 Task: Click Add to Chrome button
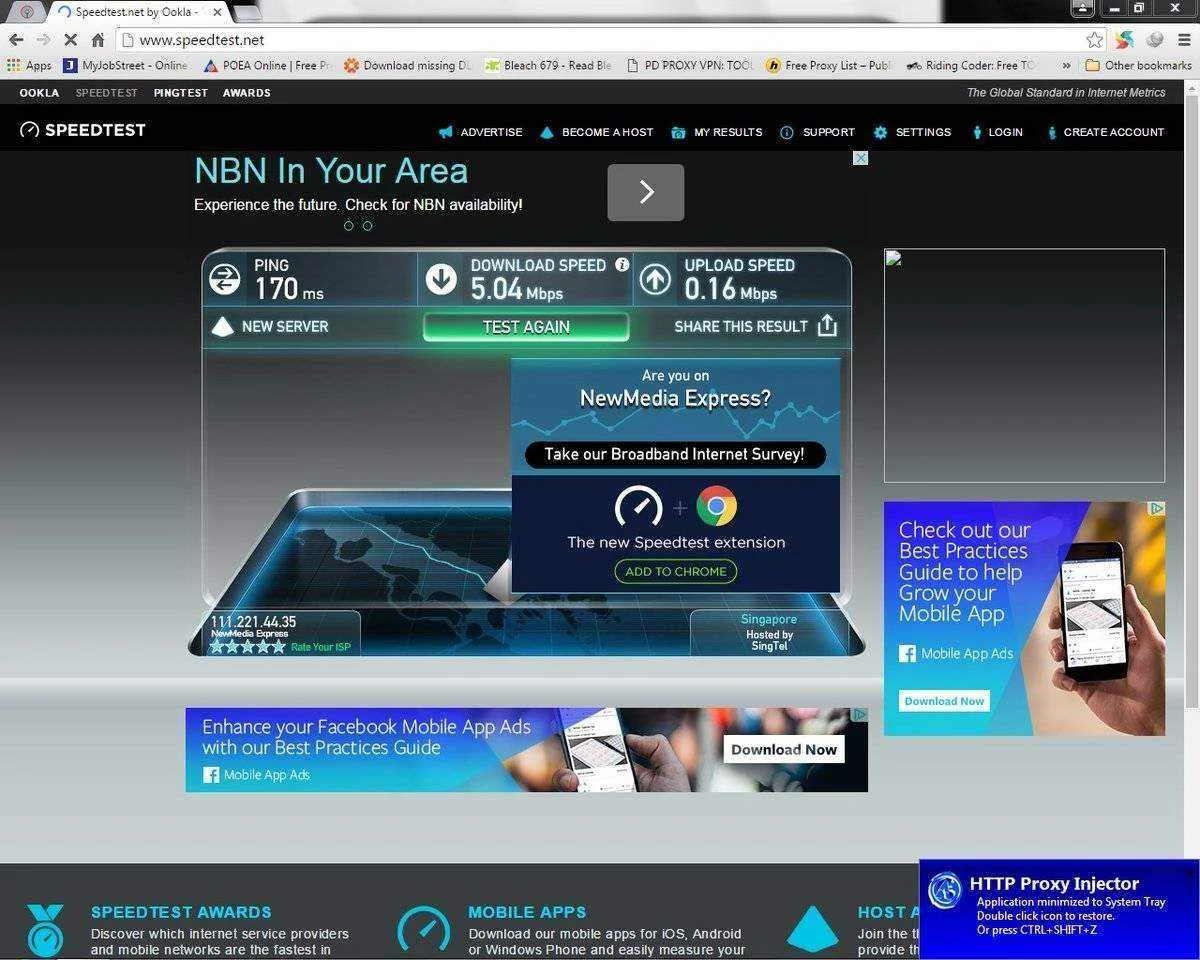tap(676, 572)
